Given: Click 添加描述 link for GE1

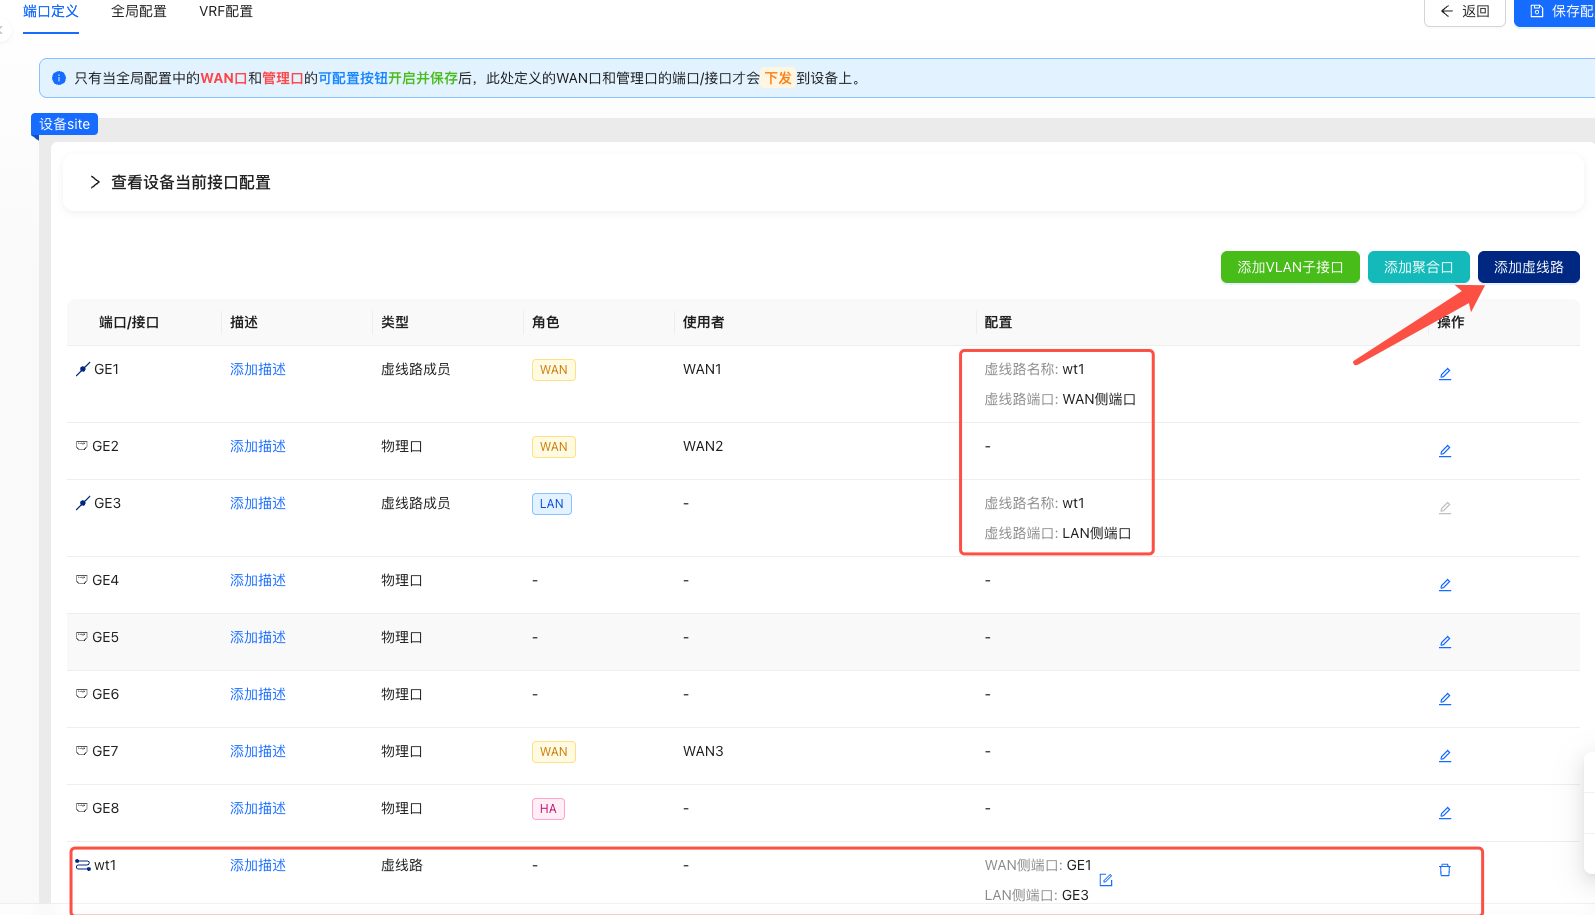Looking at the screenshot, I should point(258,369).
